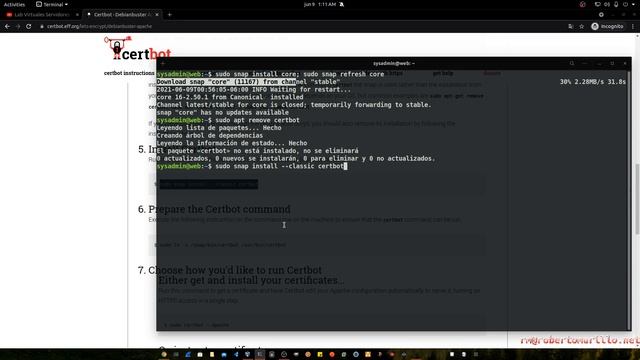This screenshot has height=360, width=640.
Task: Open the clock and calendar panel
Action: (x=320, y=4)
